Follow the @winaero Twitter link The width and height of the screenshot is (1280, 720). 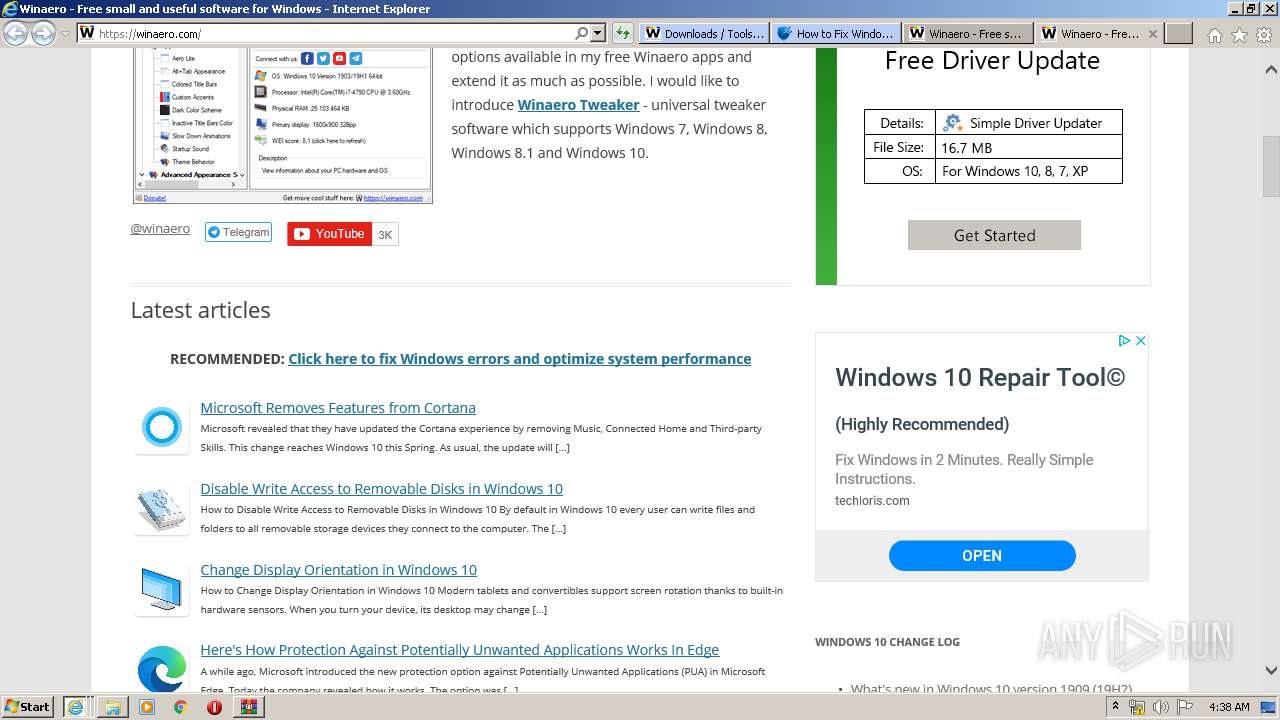[160, 229]
